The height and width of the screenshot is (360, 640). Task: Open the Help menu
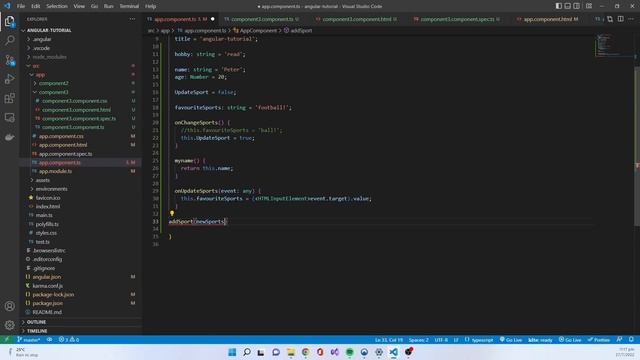pos(150,6)
